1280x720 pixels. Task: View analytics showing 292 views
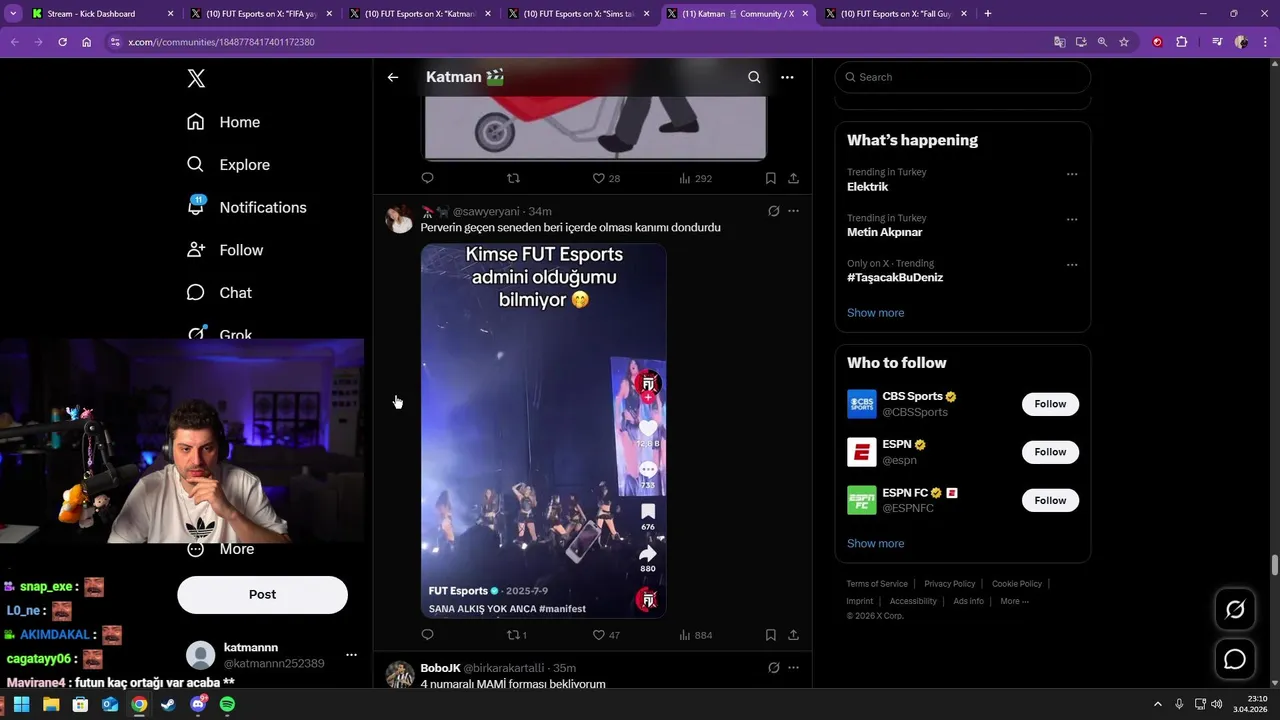(x=695, y=178)
